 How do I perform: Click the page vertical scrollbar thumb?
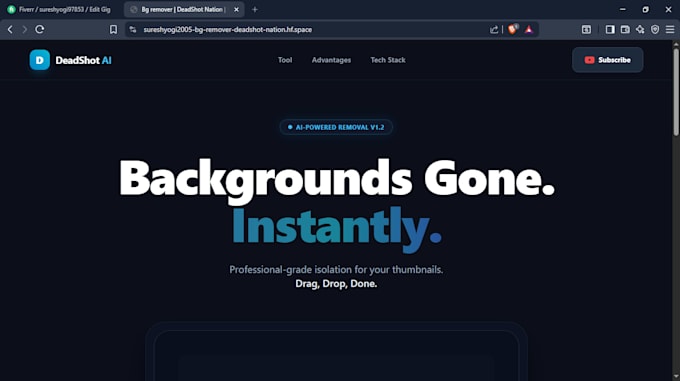(x=676, y=91)
